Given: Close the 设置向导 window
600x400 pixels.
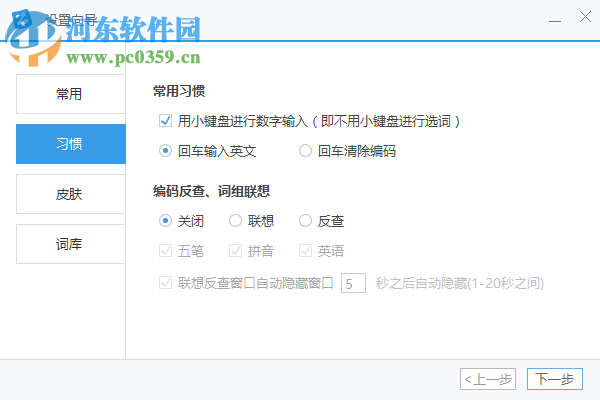Looking at the screenshot, I should click(x=585, y=16).
